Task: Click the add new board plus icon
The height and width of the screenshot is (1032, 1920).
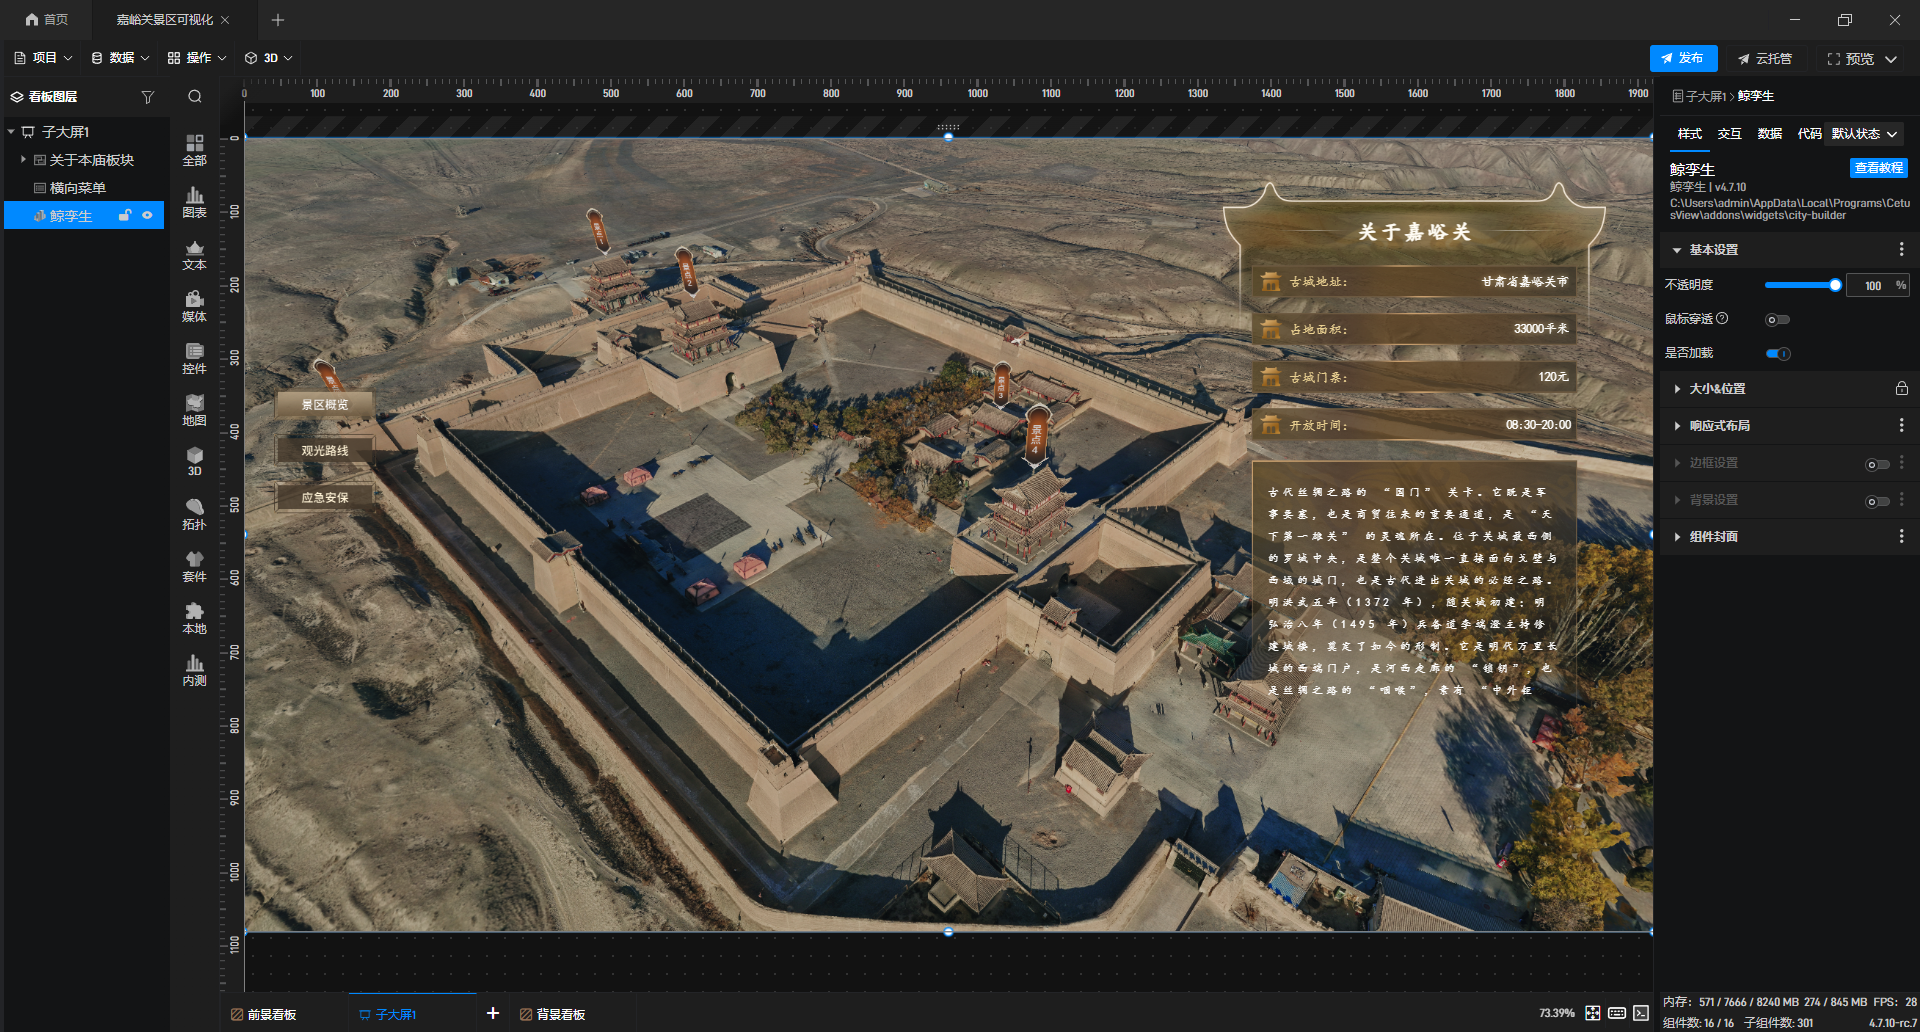Action: (x=492, y=1013)
